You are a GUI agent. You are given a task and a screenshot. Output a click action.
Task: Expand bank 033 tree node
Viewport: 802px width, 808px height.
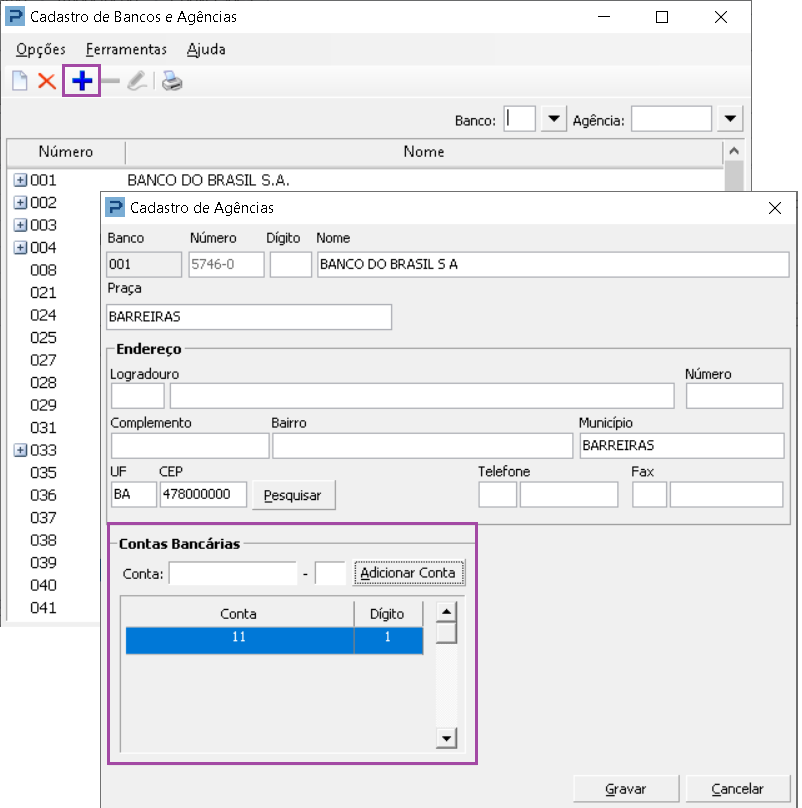[20, 450]
